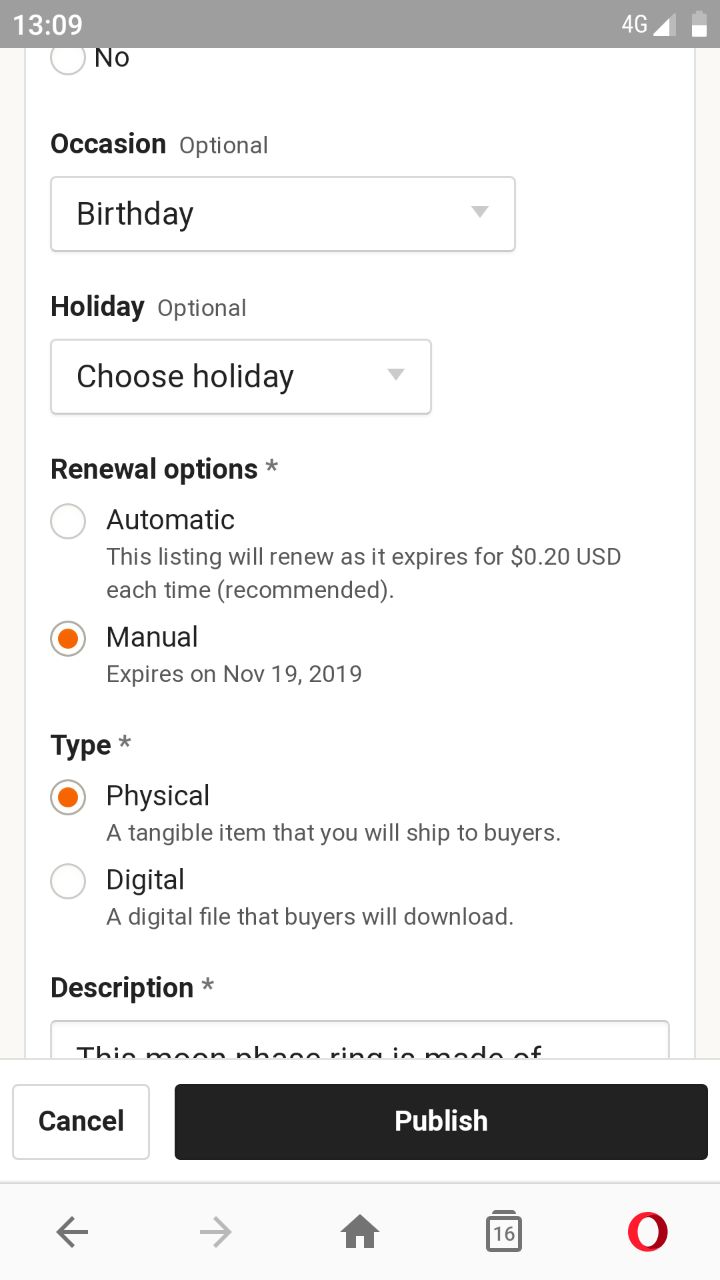Click the Publish button

tap(441, 1121)
